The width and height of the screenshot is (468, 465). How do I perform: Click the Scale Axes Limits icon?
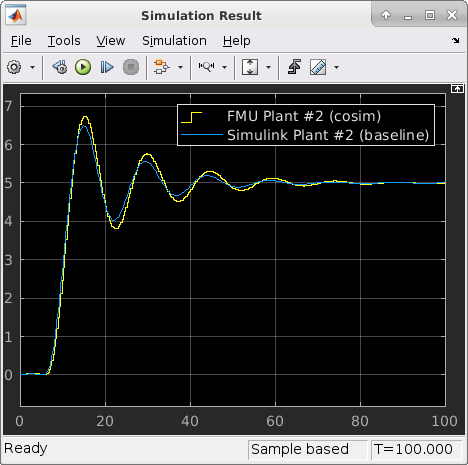pos(250,67)
